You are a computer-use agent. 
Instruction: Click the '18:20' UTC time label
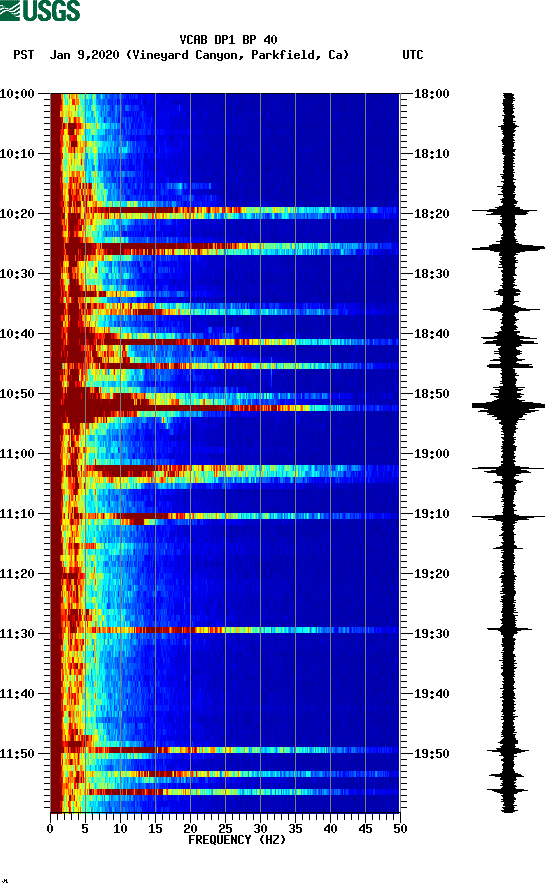pyautogui.click(x=431, y=214)
